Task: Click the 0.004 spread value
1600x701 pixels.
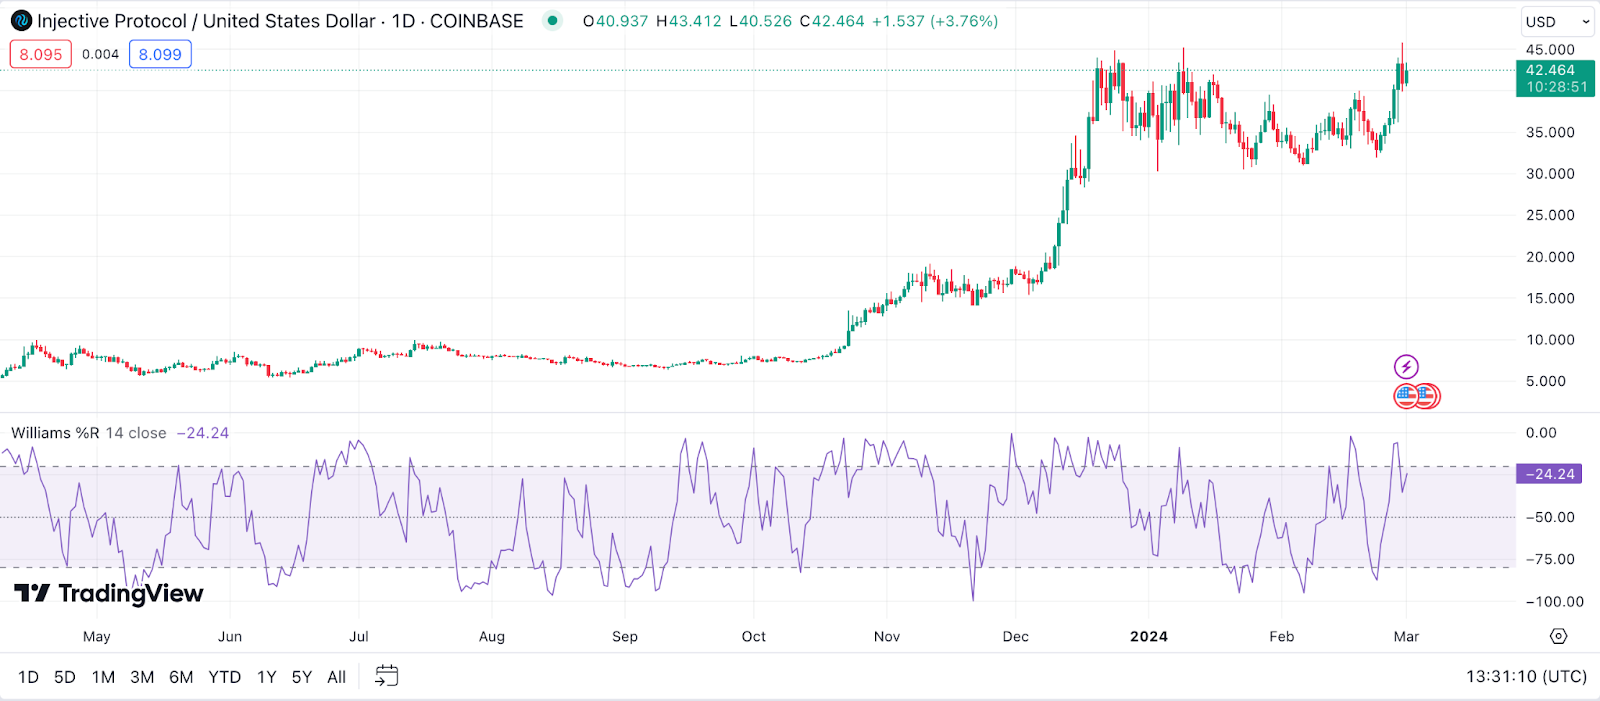Action: tap(100, 54)
